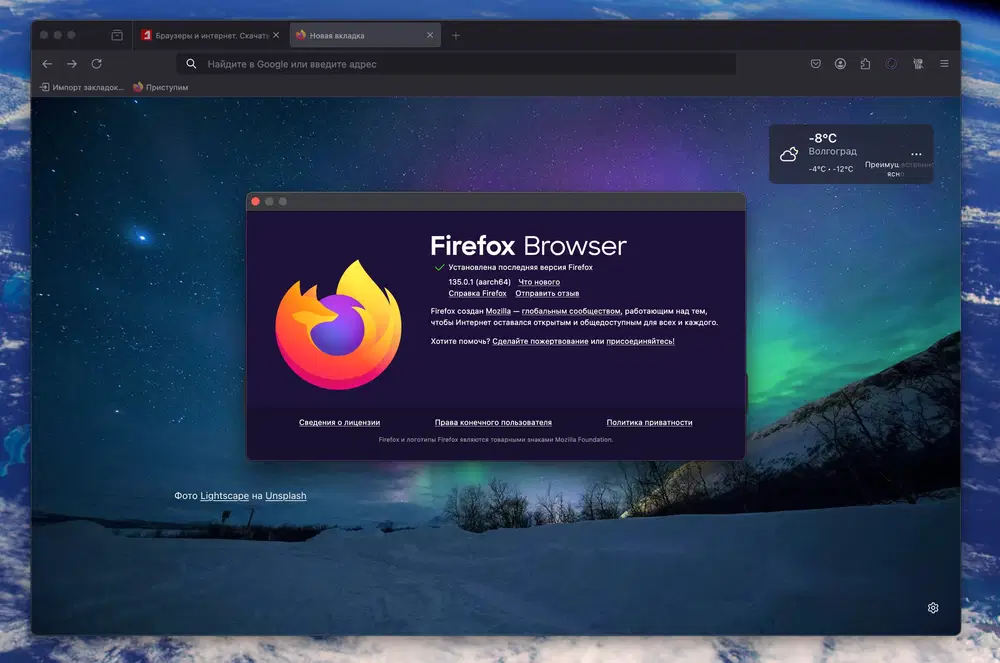
Task: Open the Firefox View icon beside tabs
Action: pos(117,36)
